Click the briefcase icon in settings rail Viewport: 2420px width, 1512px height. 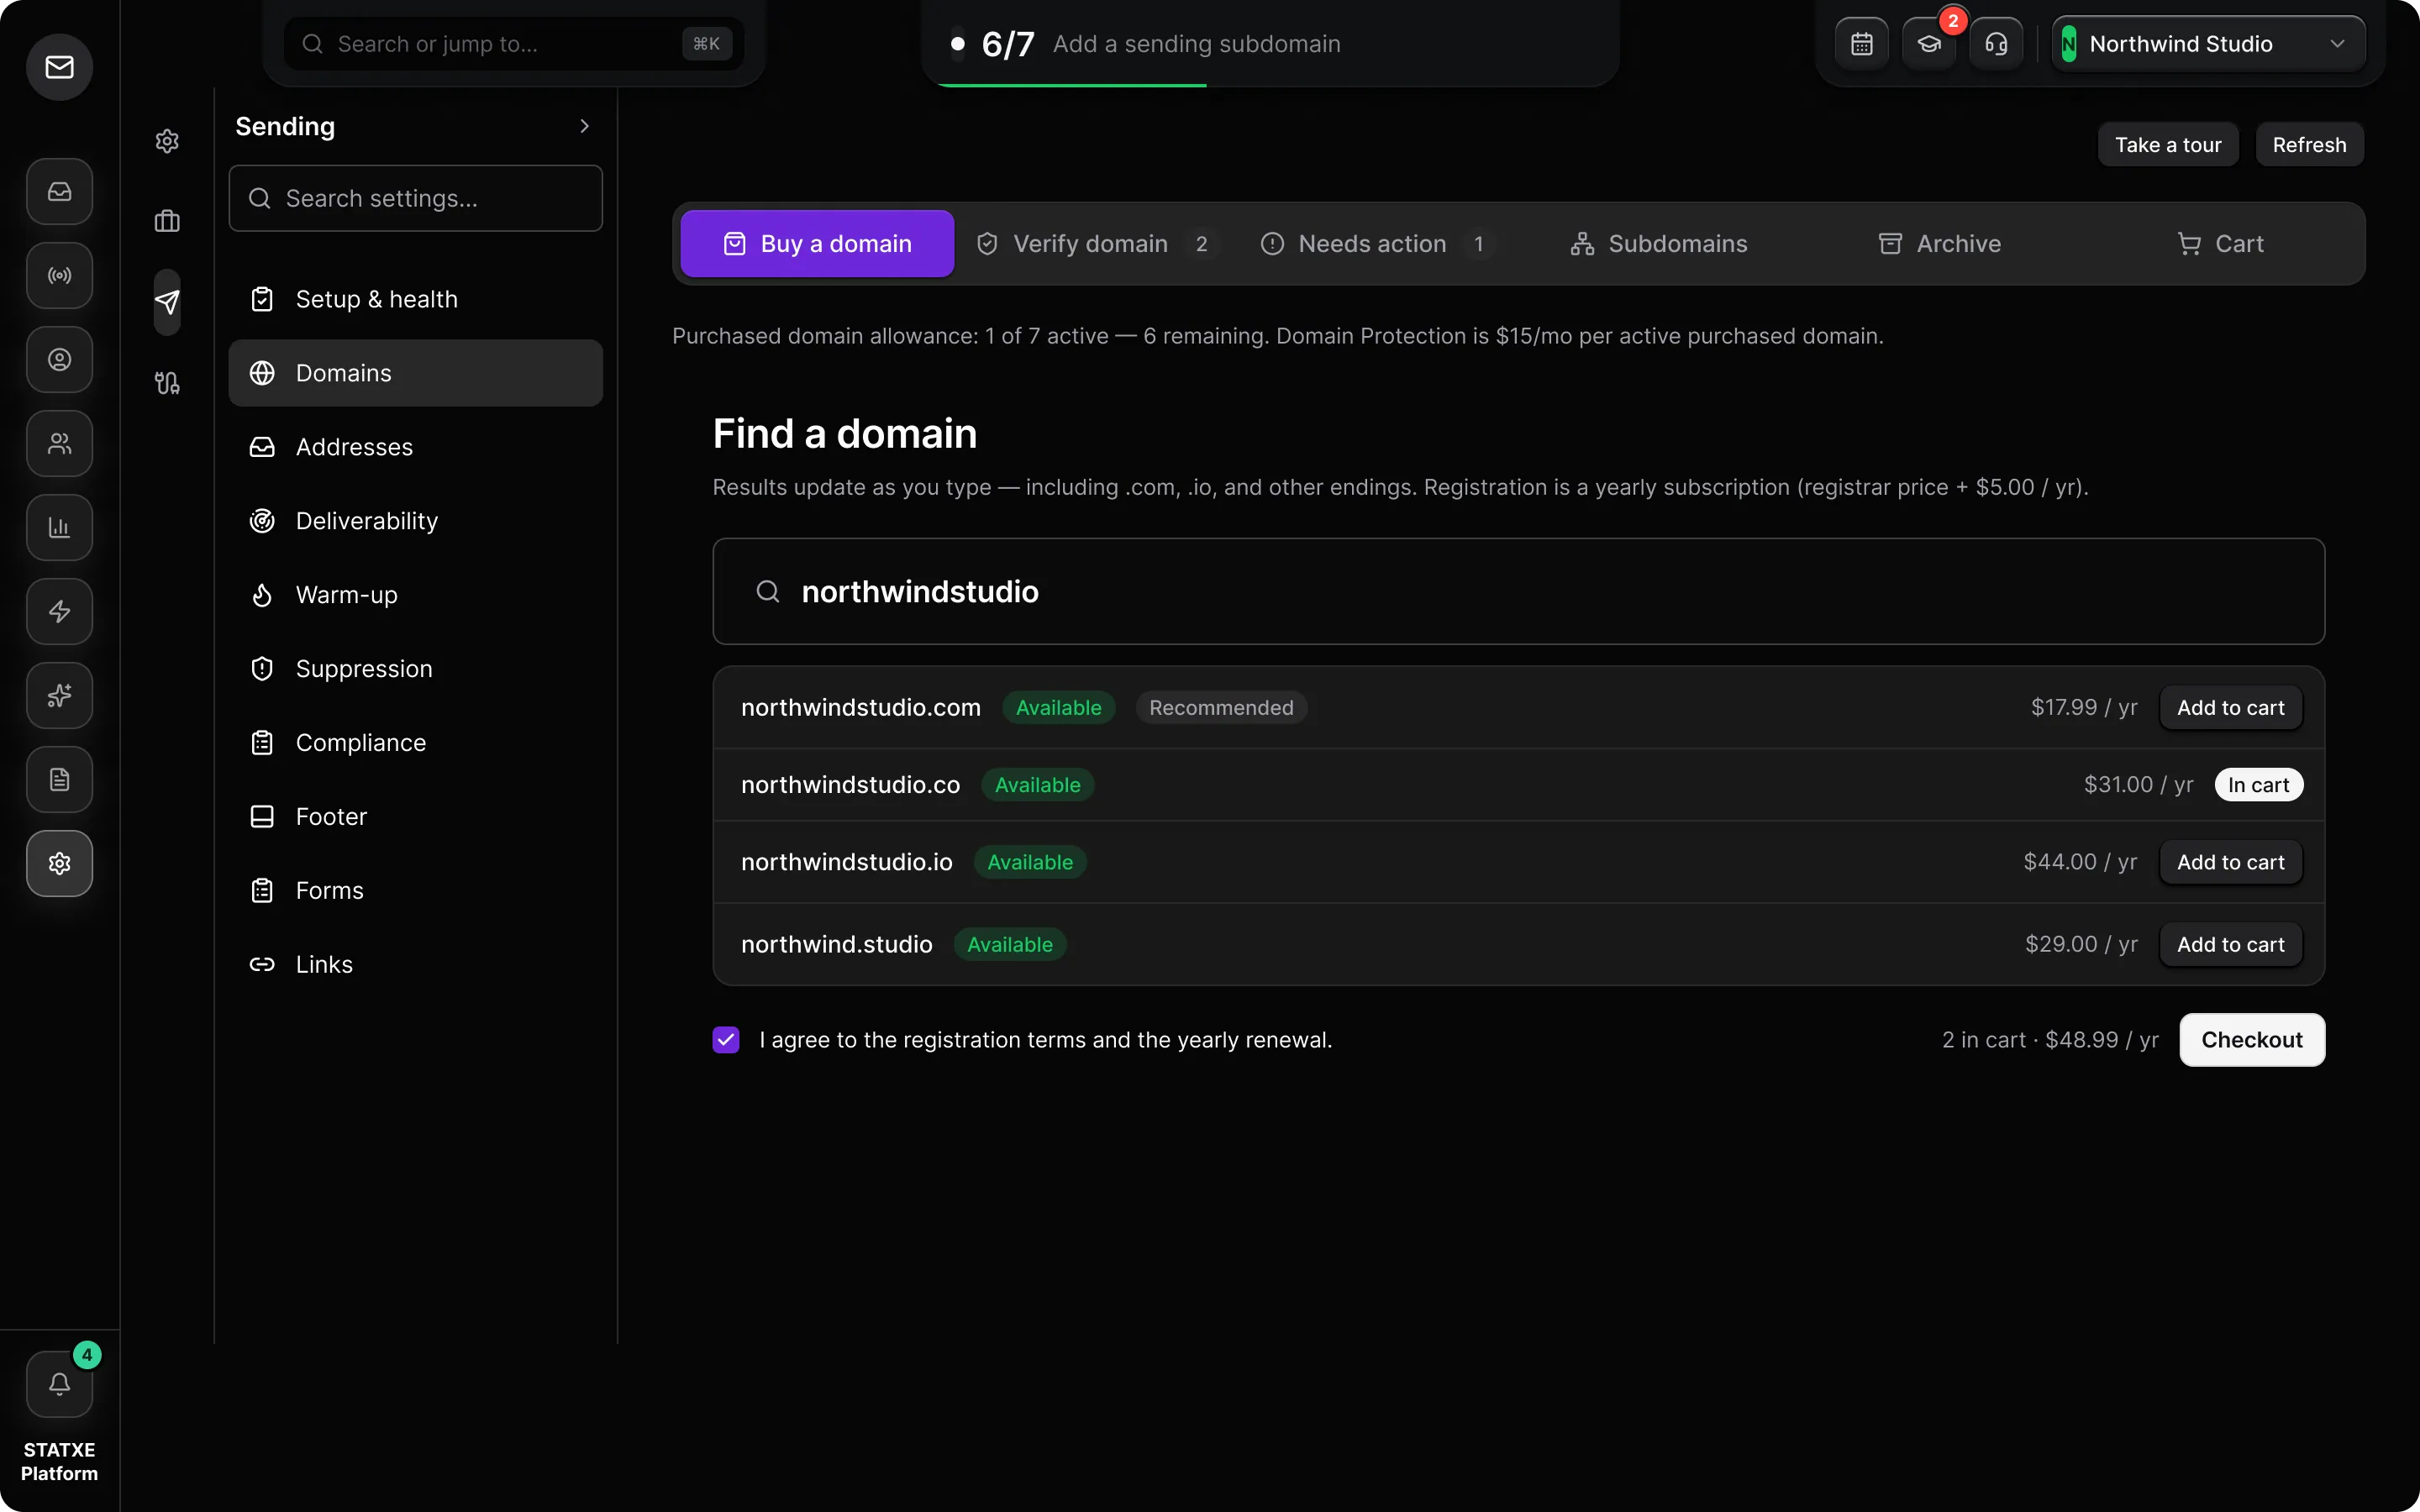point(167,221)
